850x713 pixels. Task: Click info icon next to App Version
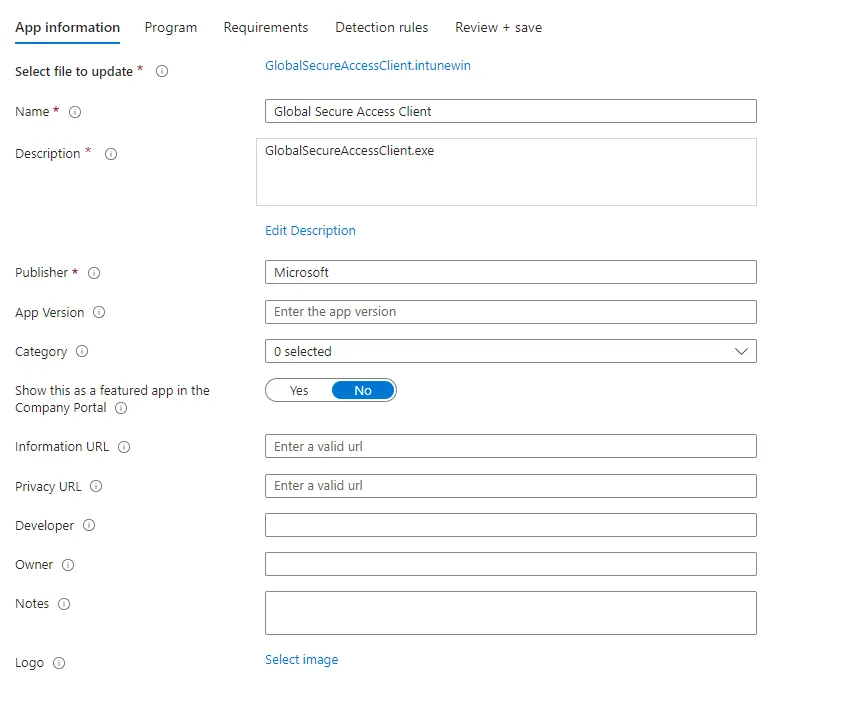(99, 312)
